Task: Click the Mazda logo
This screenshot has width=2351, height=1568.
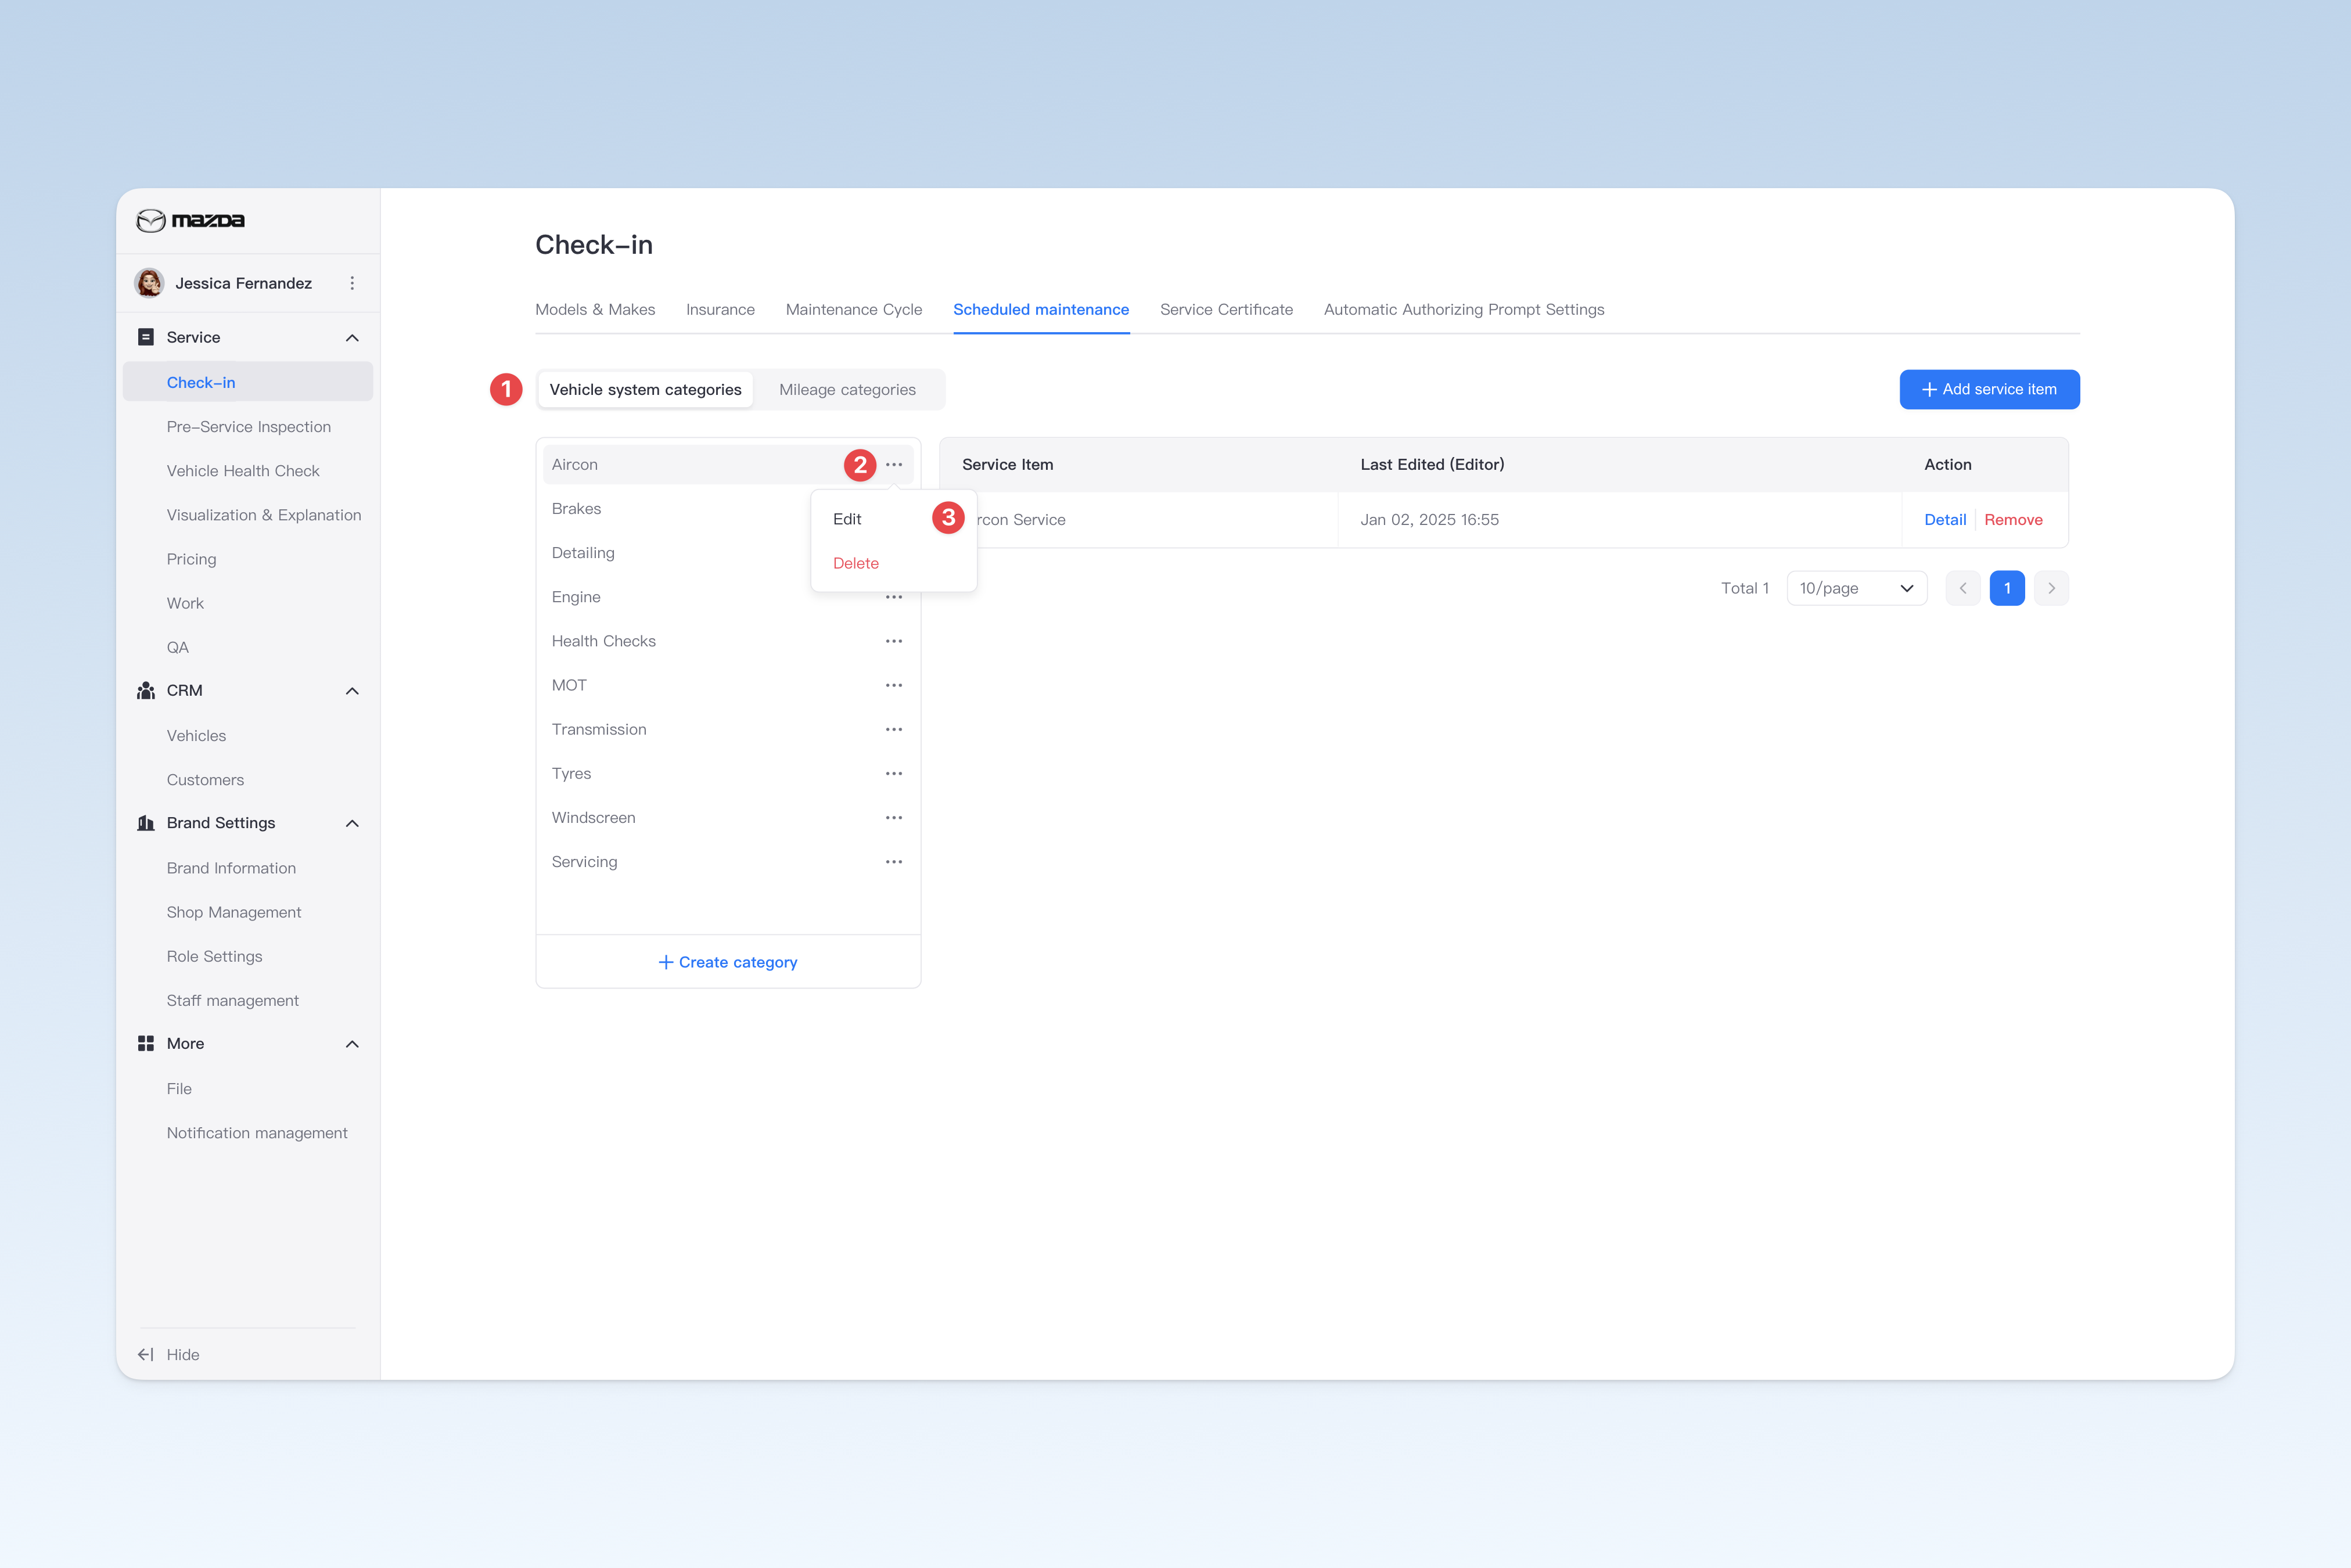Action: (x=190, y=220)
